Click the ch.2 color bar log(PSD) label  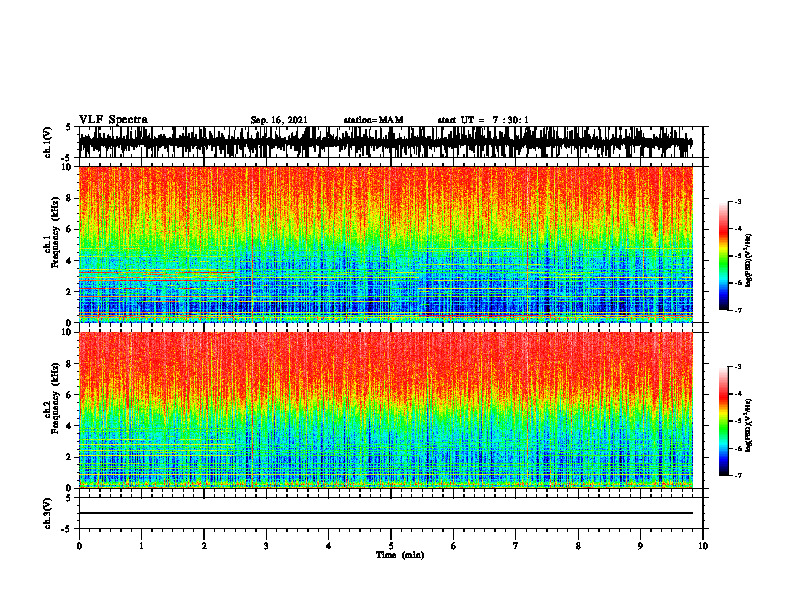tap(748, 425)
